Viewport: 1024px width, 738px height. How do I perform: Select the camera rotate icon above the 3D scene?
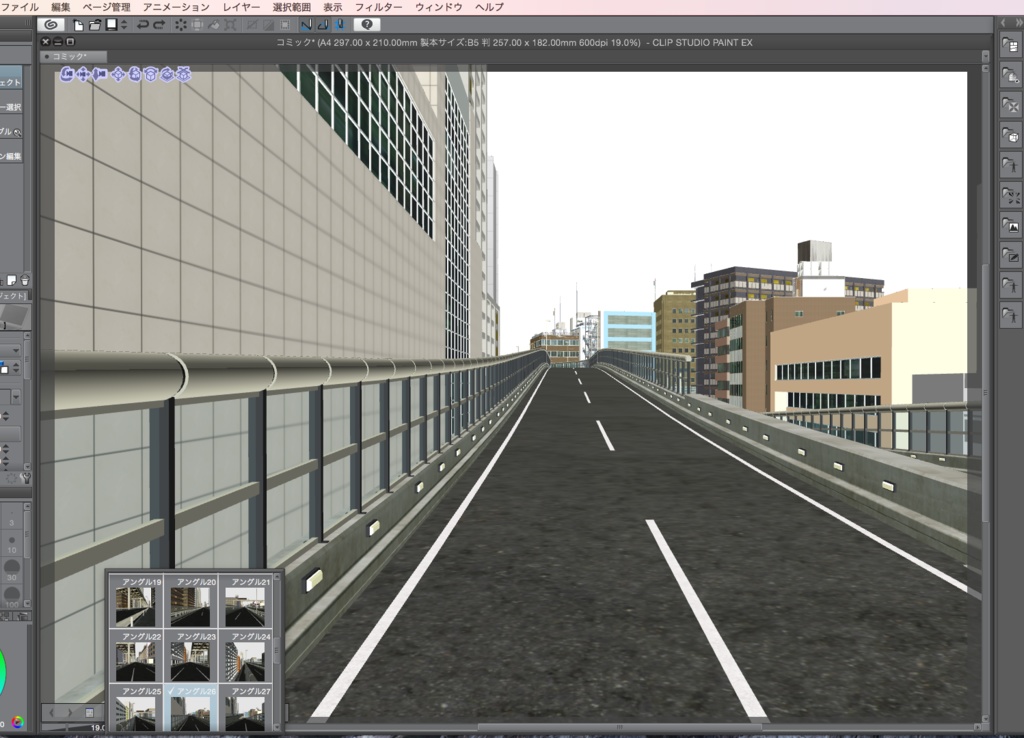(x=67, y=74)
